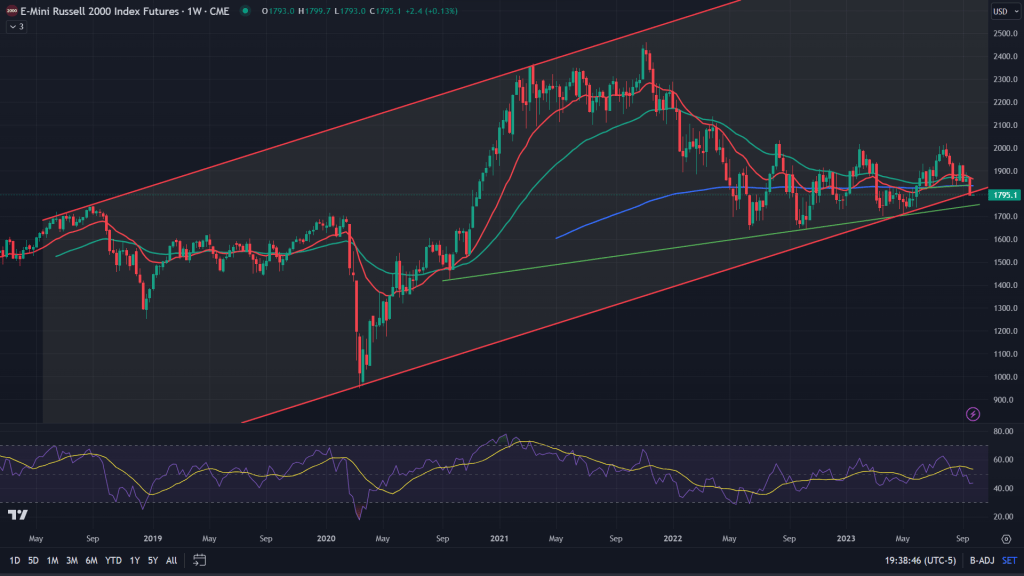Select the 6M time range
Image resolution: width=1024 pixels, height=576 pixels.
pyautogui.click(x=90, y=560)
